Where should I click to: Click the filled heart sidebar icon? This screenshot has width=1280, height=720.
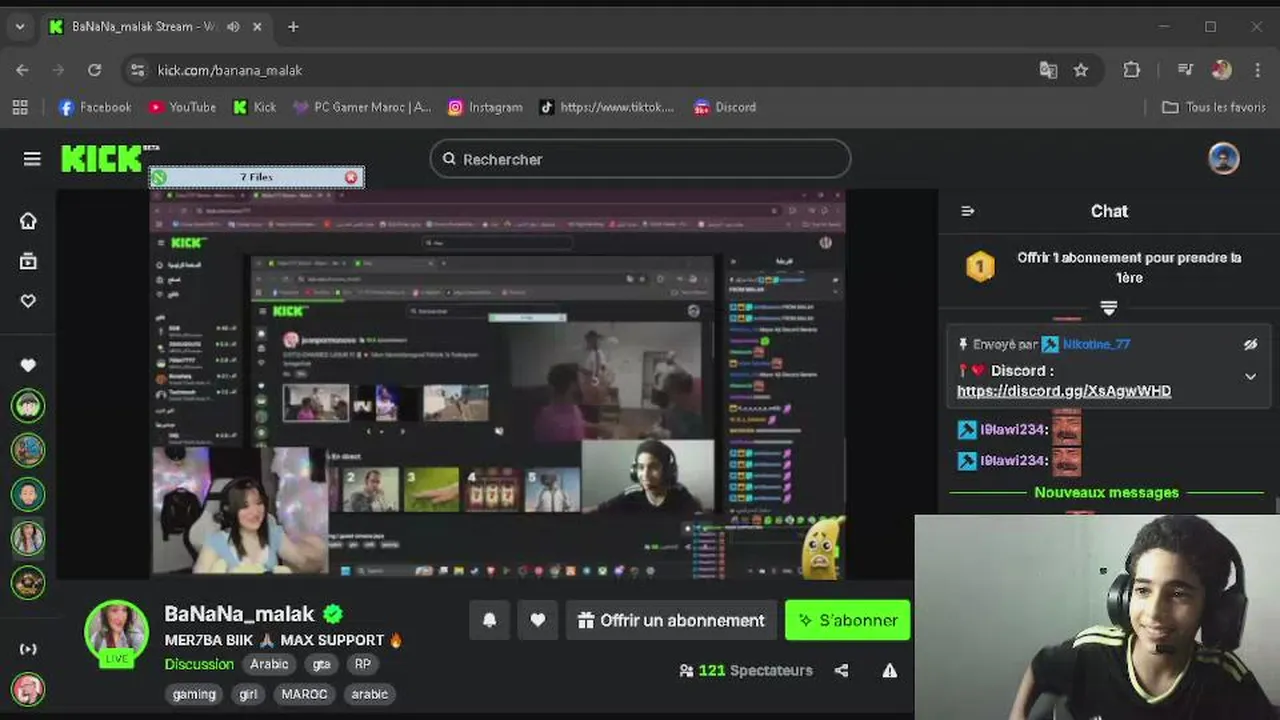(x=28, y=365)
